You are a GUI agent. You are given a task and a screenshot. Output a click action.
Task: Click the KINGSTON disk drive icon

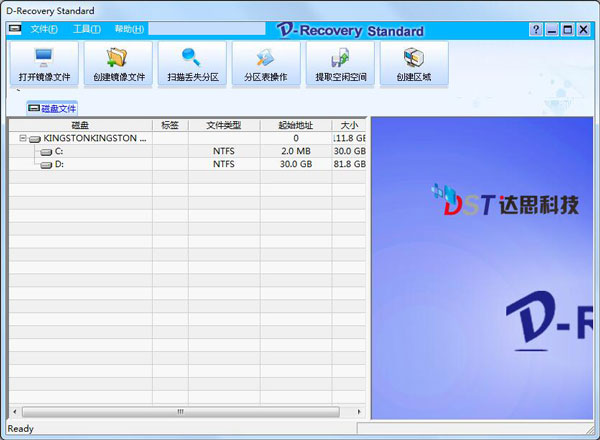(x=35, y=139)
